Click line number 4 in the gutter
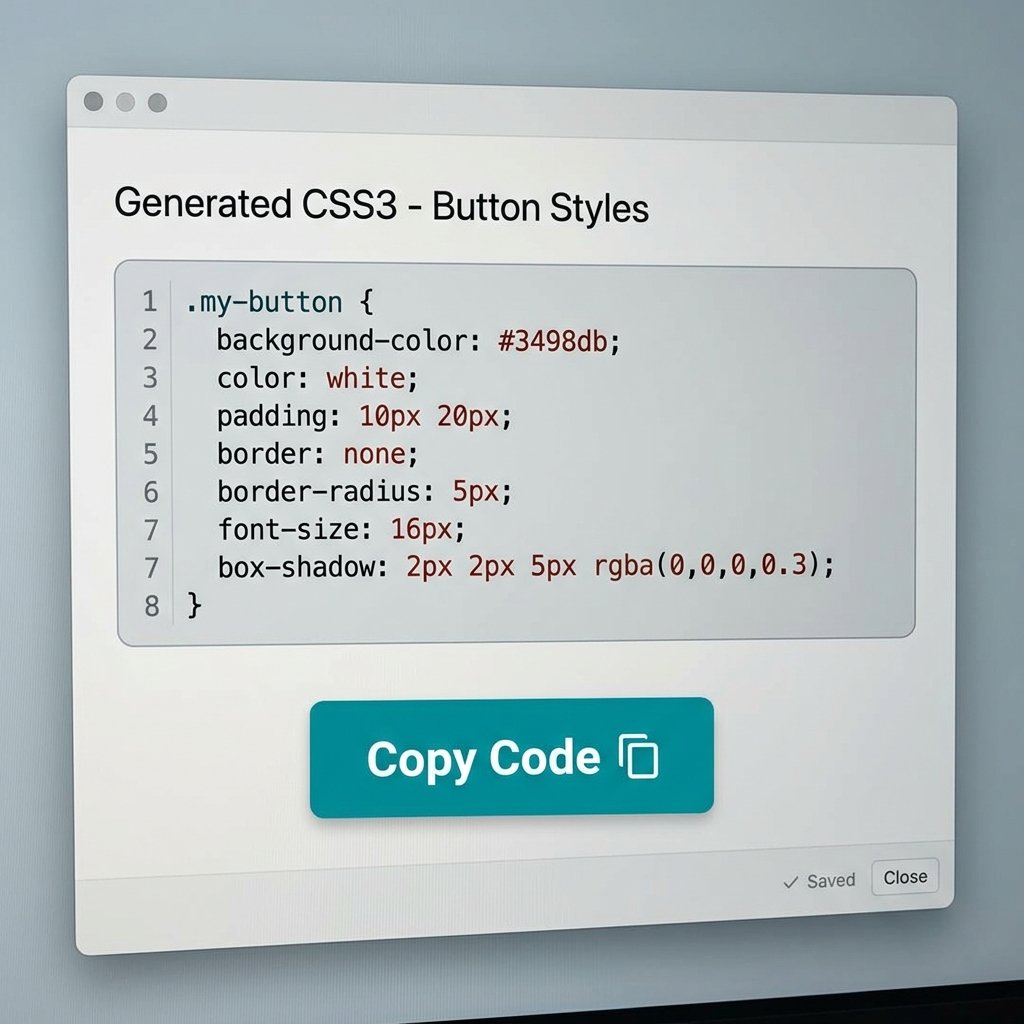The width and height of the screenshot is (1024, 1024). pos(150,416)
